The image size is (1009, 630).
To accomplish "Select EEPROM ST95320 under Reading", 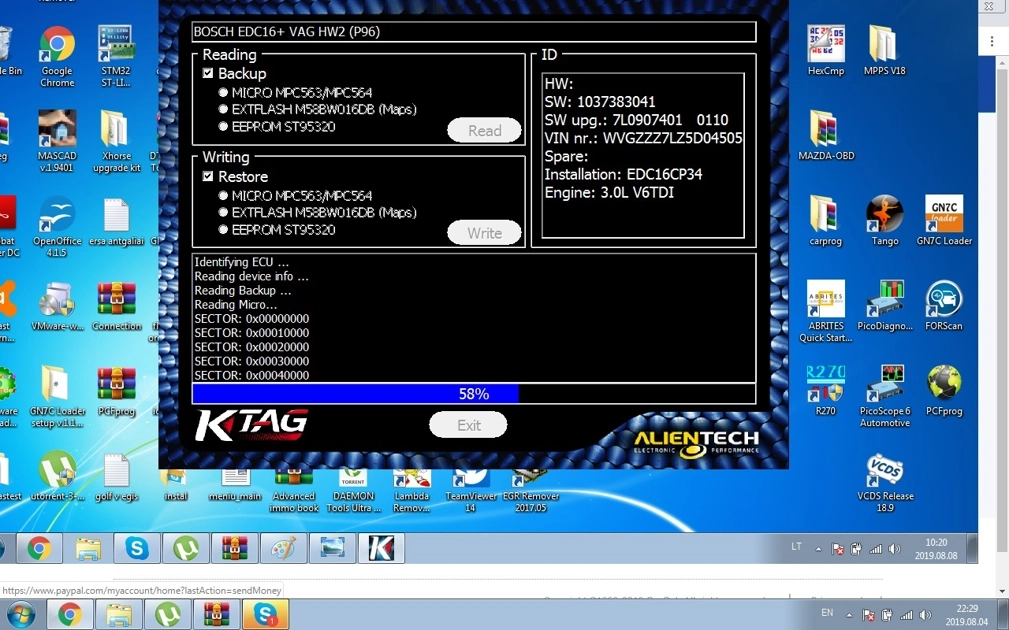I will [223, 127].
